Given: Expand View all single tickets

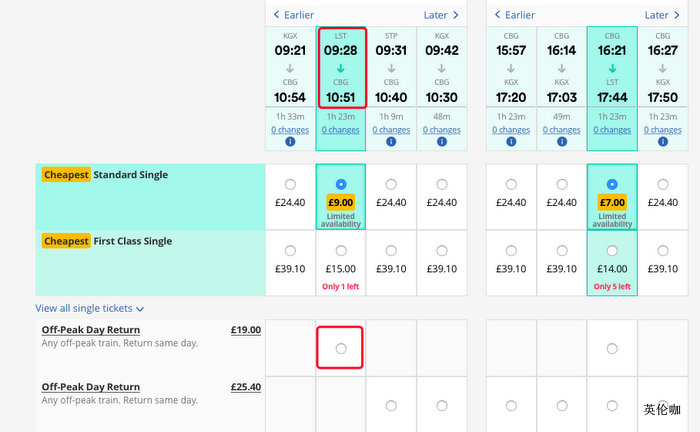Looking at the screenshot, I should tap(90, 309).
